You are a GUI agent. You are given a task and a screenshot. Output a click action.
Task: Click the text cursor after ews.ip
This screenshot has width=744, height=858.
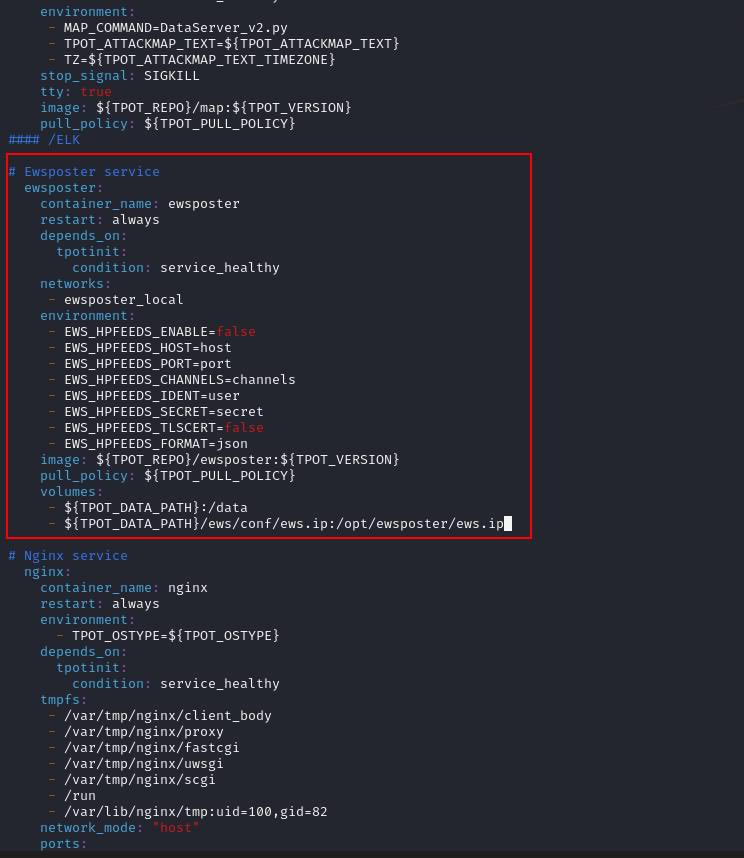pyautogui.click(x=508, y=524)
